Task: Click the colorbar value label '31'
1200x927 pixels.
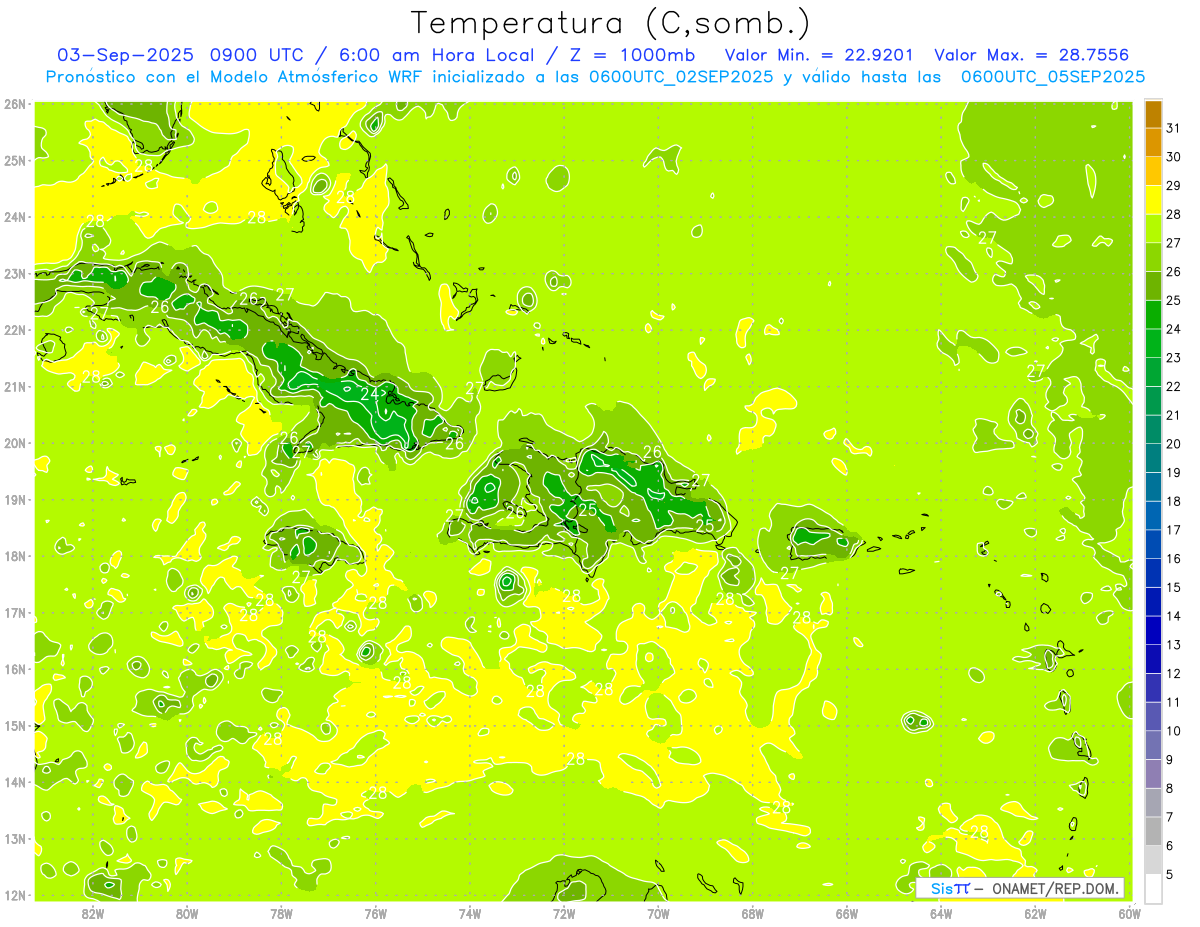Action: pos(1173,128)
